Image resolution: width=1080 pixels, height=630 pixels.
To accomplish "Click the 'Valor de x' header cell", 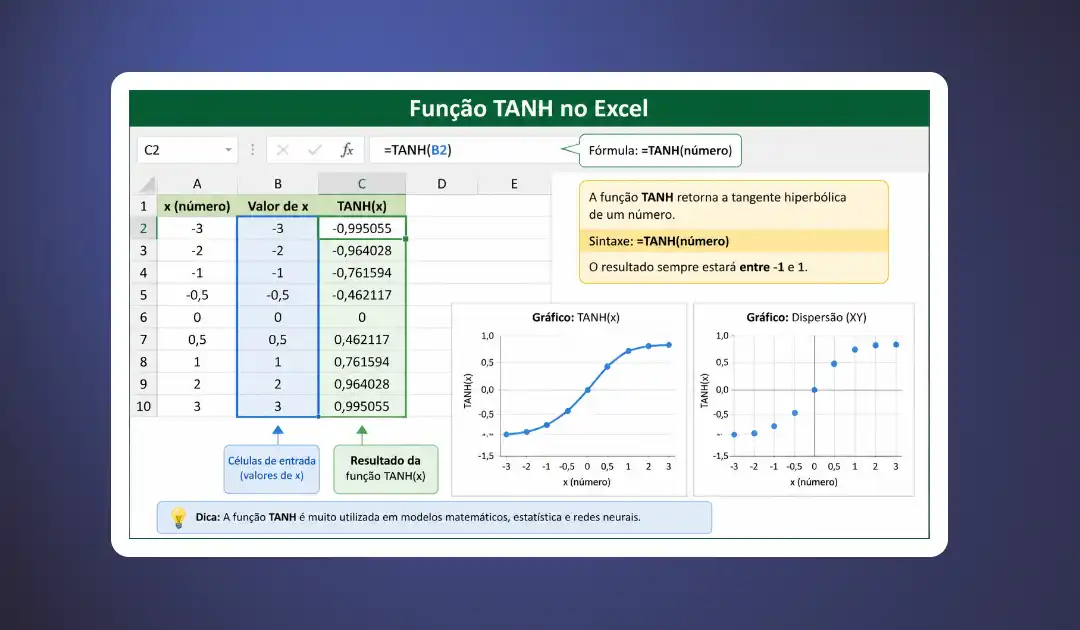I will point(278,206).
